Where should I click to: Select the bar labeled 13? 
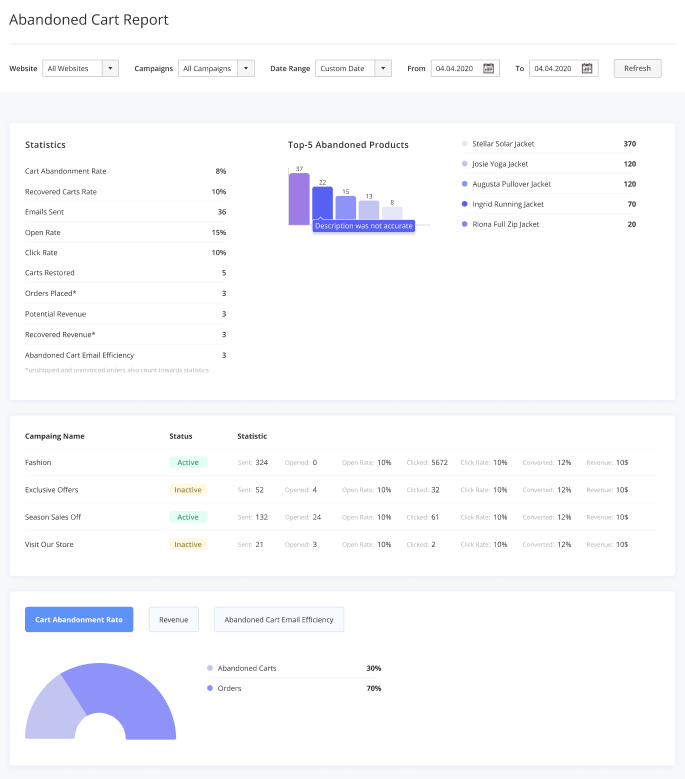point(369,210)
